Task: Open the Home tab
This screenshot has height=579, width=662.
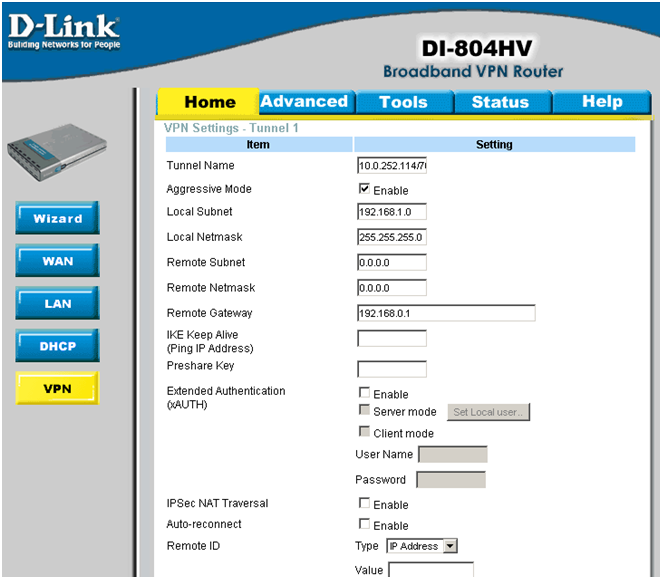Action: pyautogui.click(x=209, y=102)
